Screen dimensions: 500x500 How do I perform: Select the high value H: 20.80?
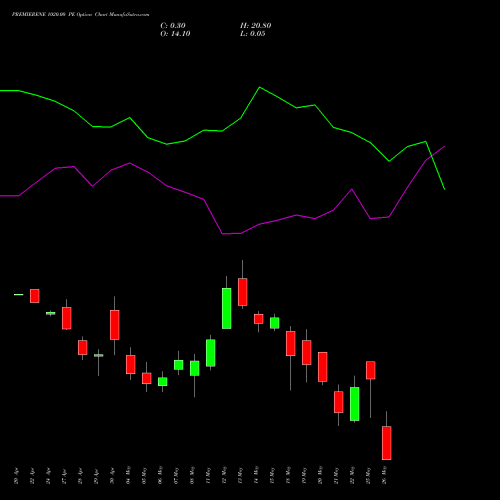[256, 26]
